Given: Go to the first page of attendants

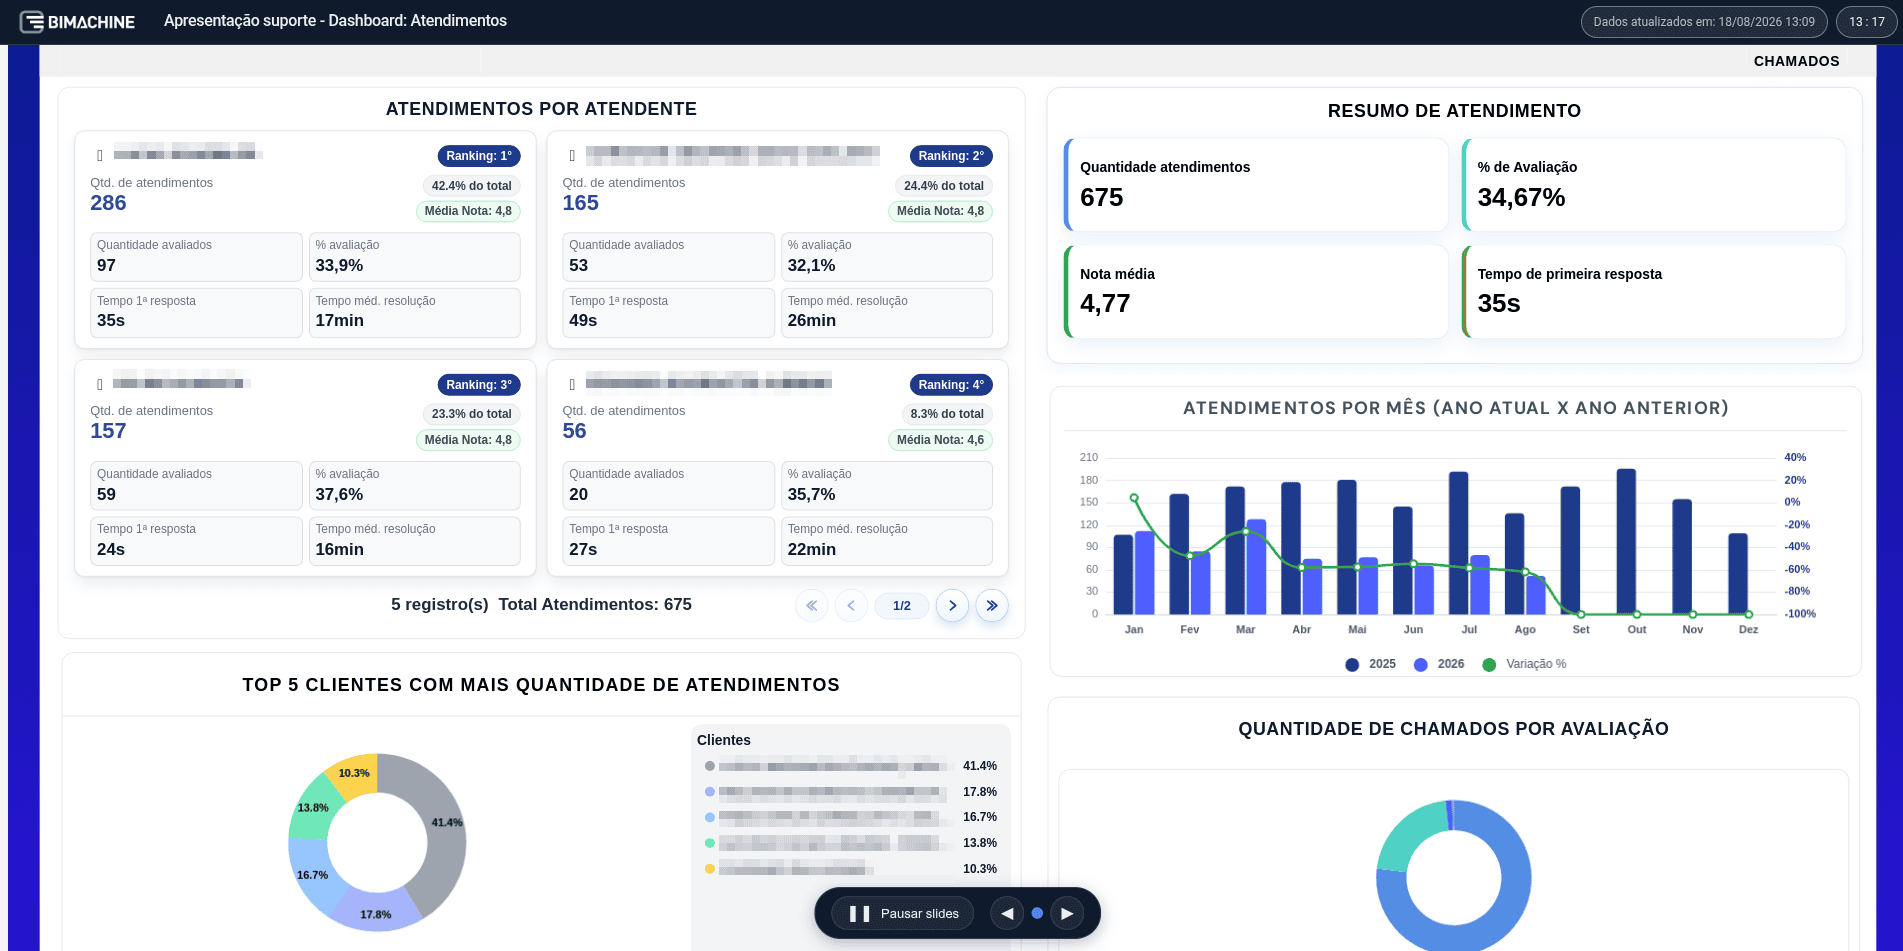Looking at the screenshot, I should click(x=812, y=605).
